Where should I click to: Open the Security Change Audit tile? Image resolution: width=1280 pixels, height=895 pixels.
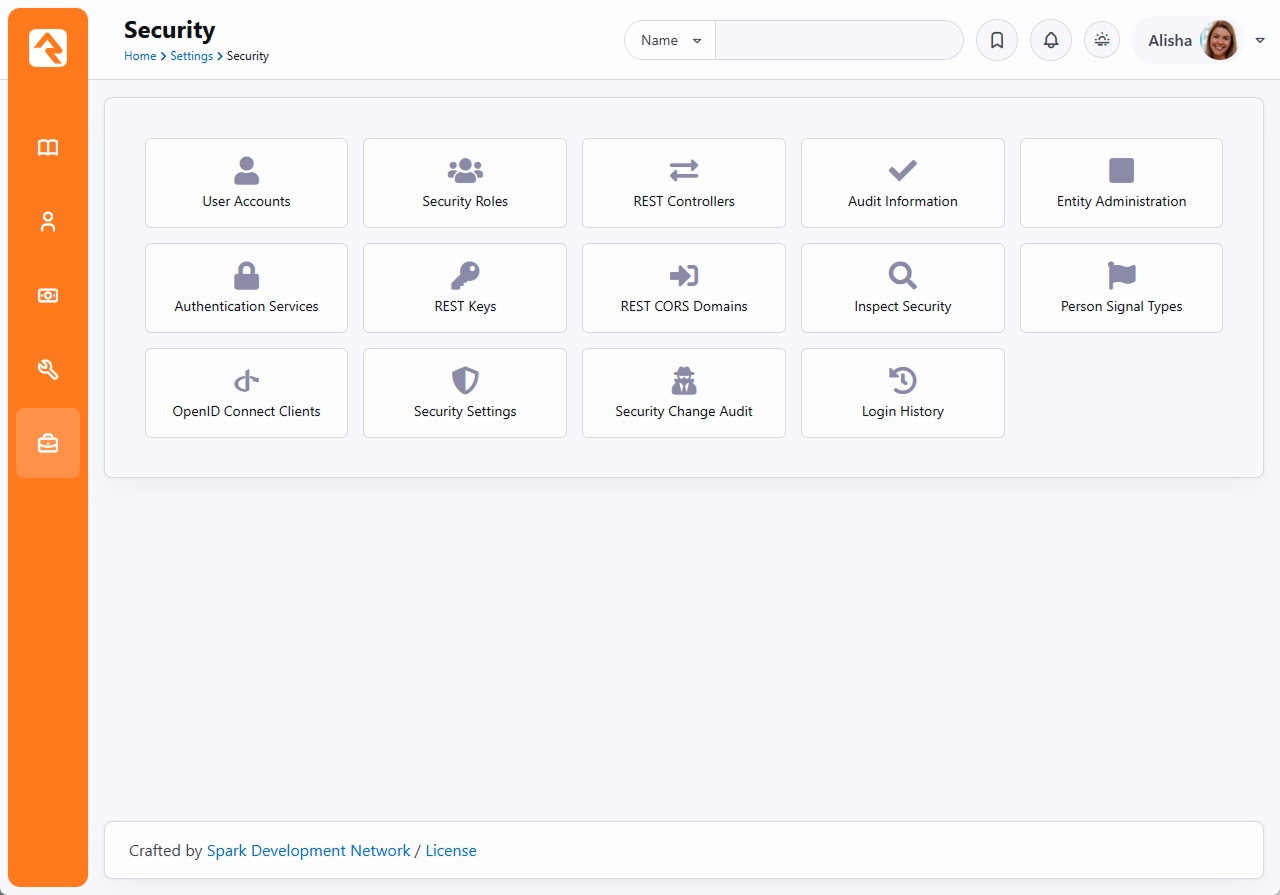point(684,393)
